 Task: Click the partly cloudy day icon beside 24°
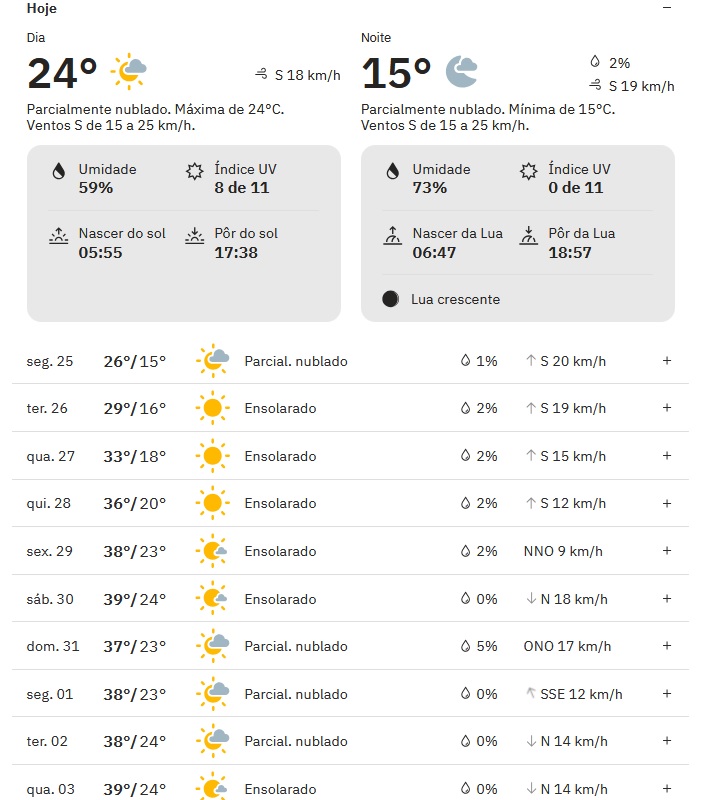point(130,71)
